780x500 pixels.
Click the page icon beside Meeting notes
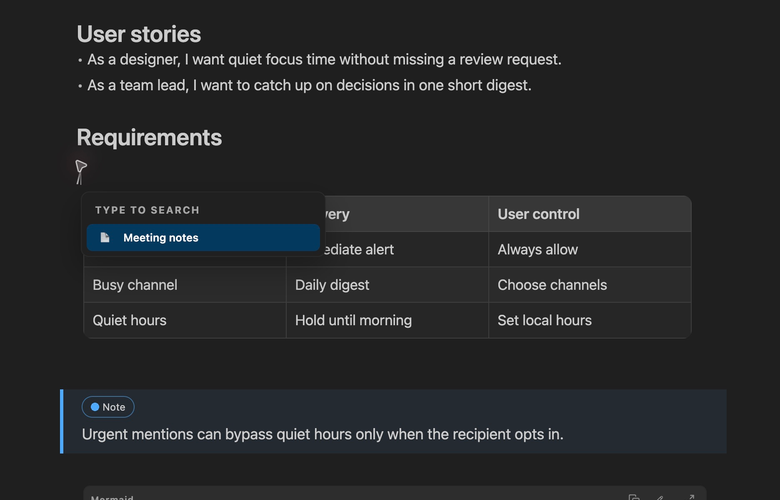pyautogui.click(x=105, y=238)
